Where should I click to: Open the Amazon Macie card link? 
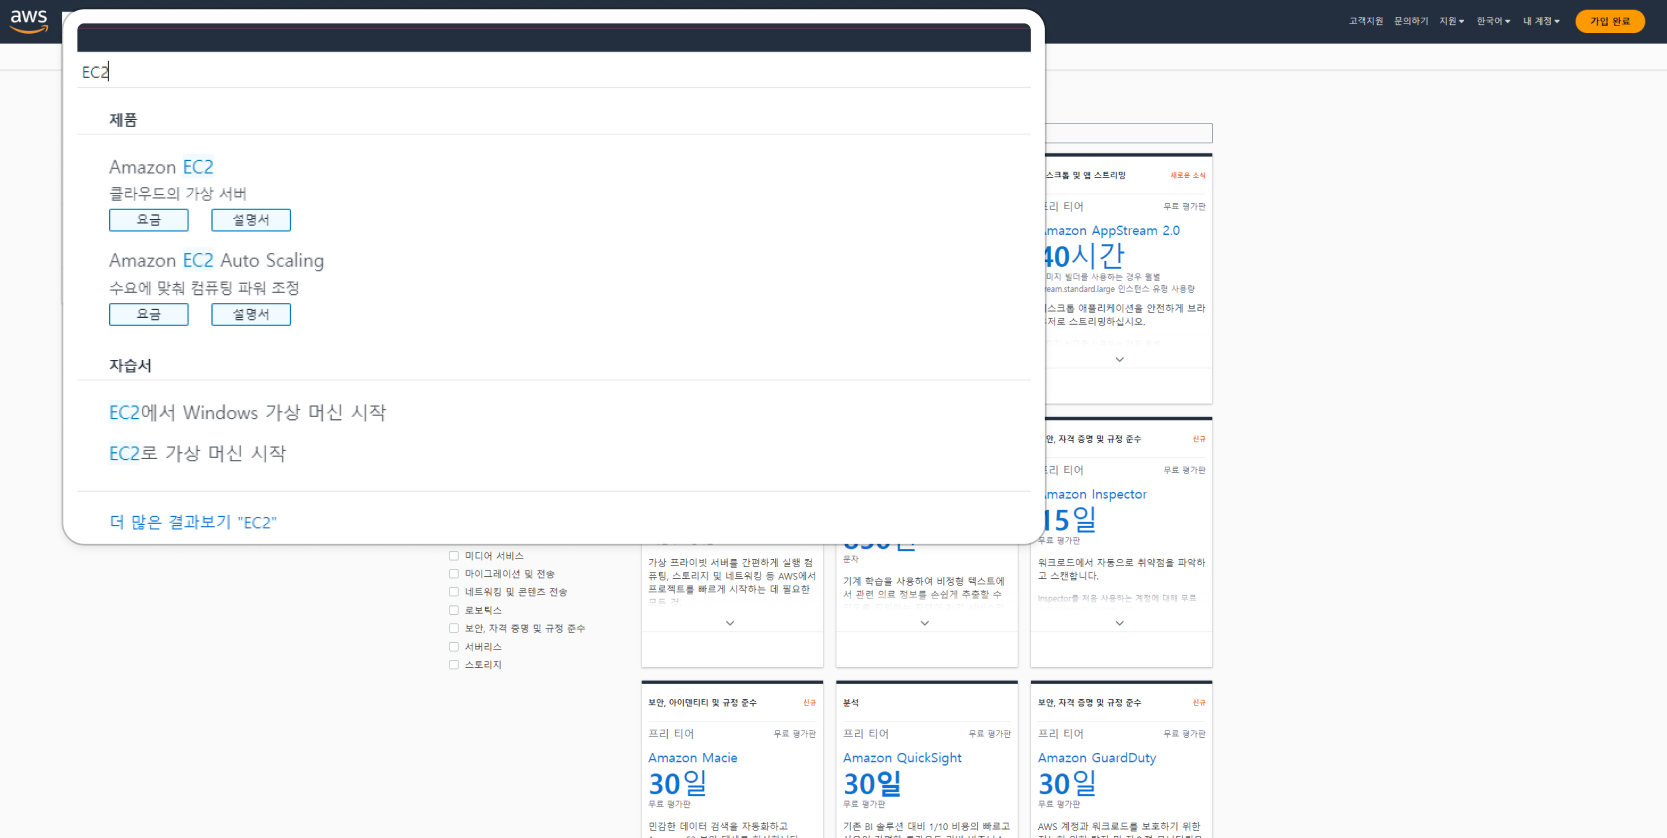click(693, 758)
